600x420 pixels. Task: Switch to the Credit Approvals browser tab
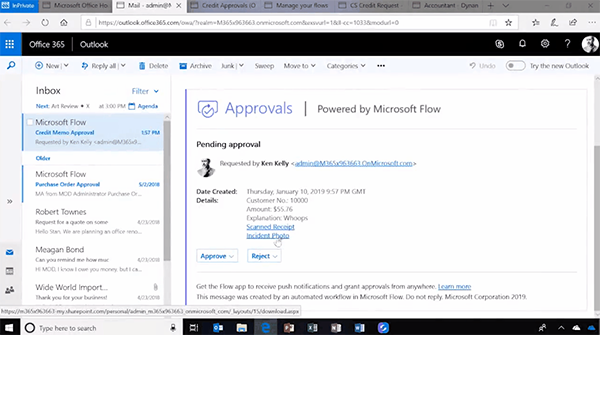221,6
